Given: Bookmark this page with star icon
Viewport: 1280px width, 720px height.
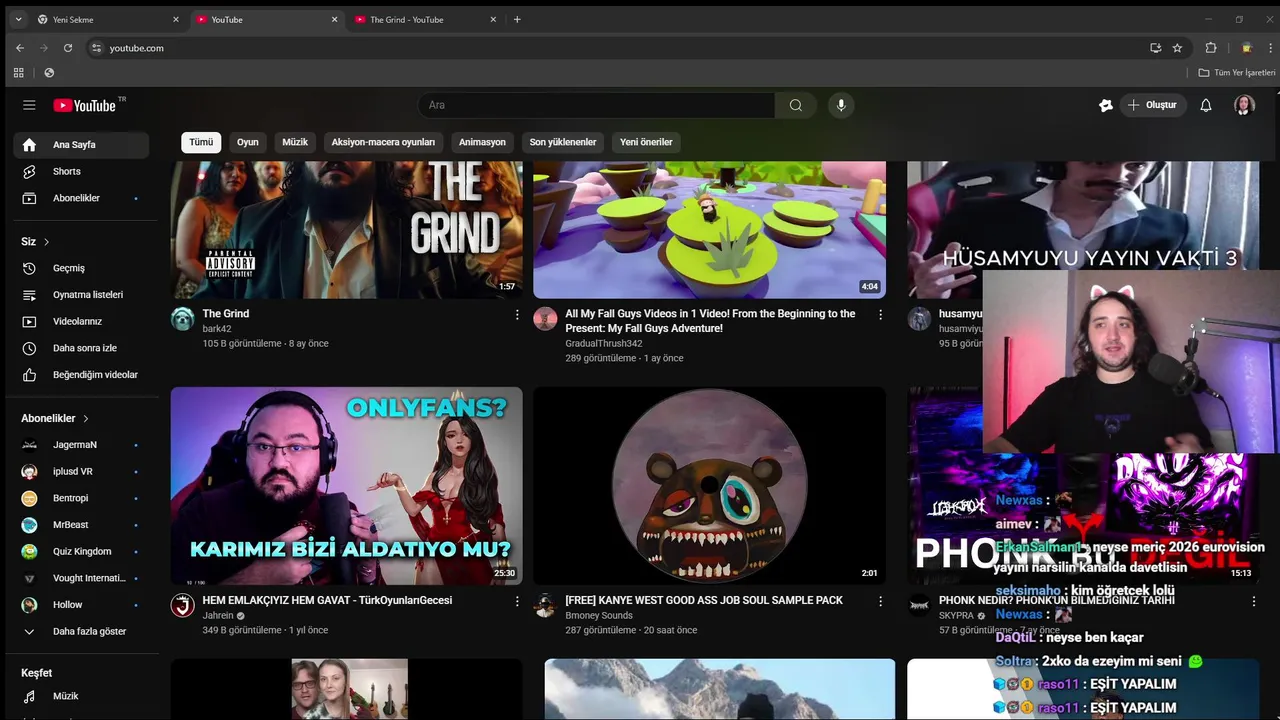Looking at the screenshot, I should (x=1177, y=48).
